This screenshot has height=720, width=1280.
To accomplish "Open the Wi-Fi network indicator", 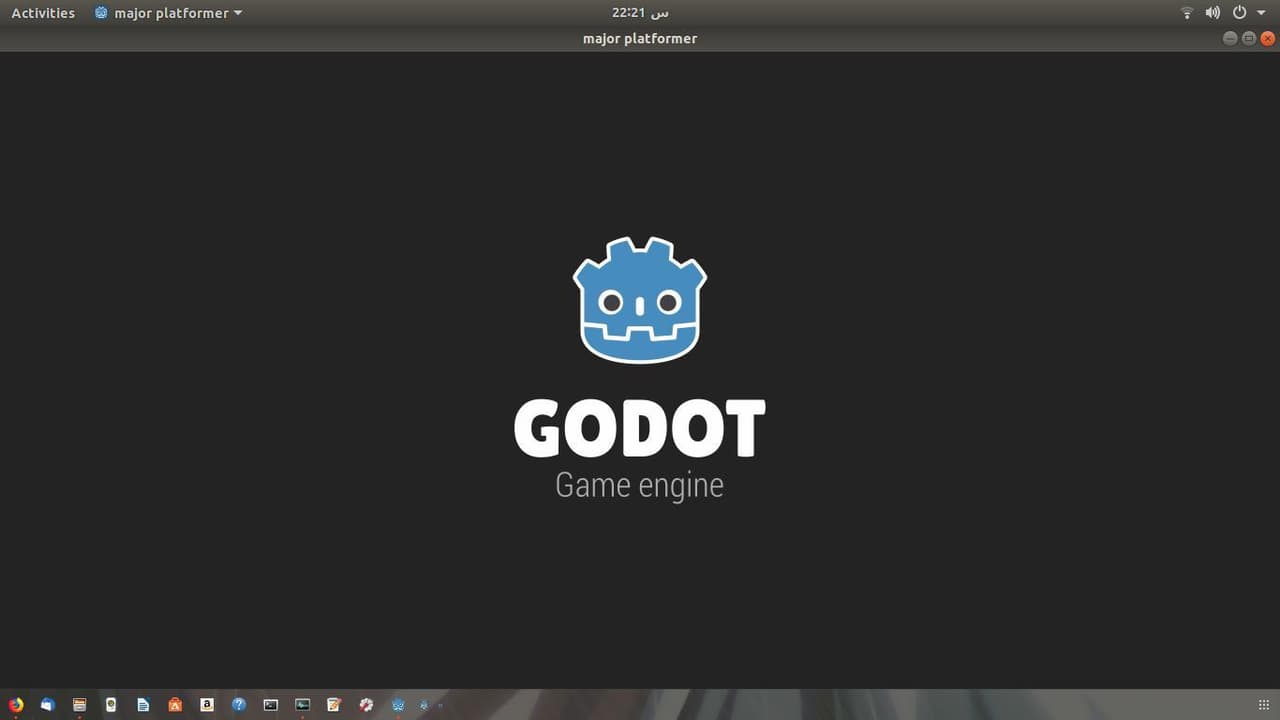I will [x=1187, y=13].
